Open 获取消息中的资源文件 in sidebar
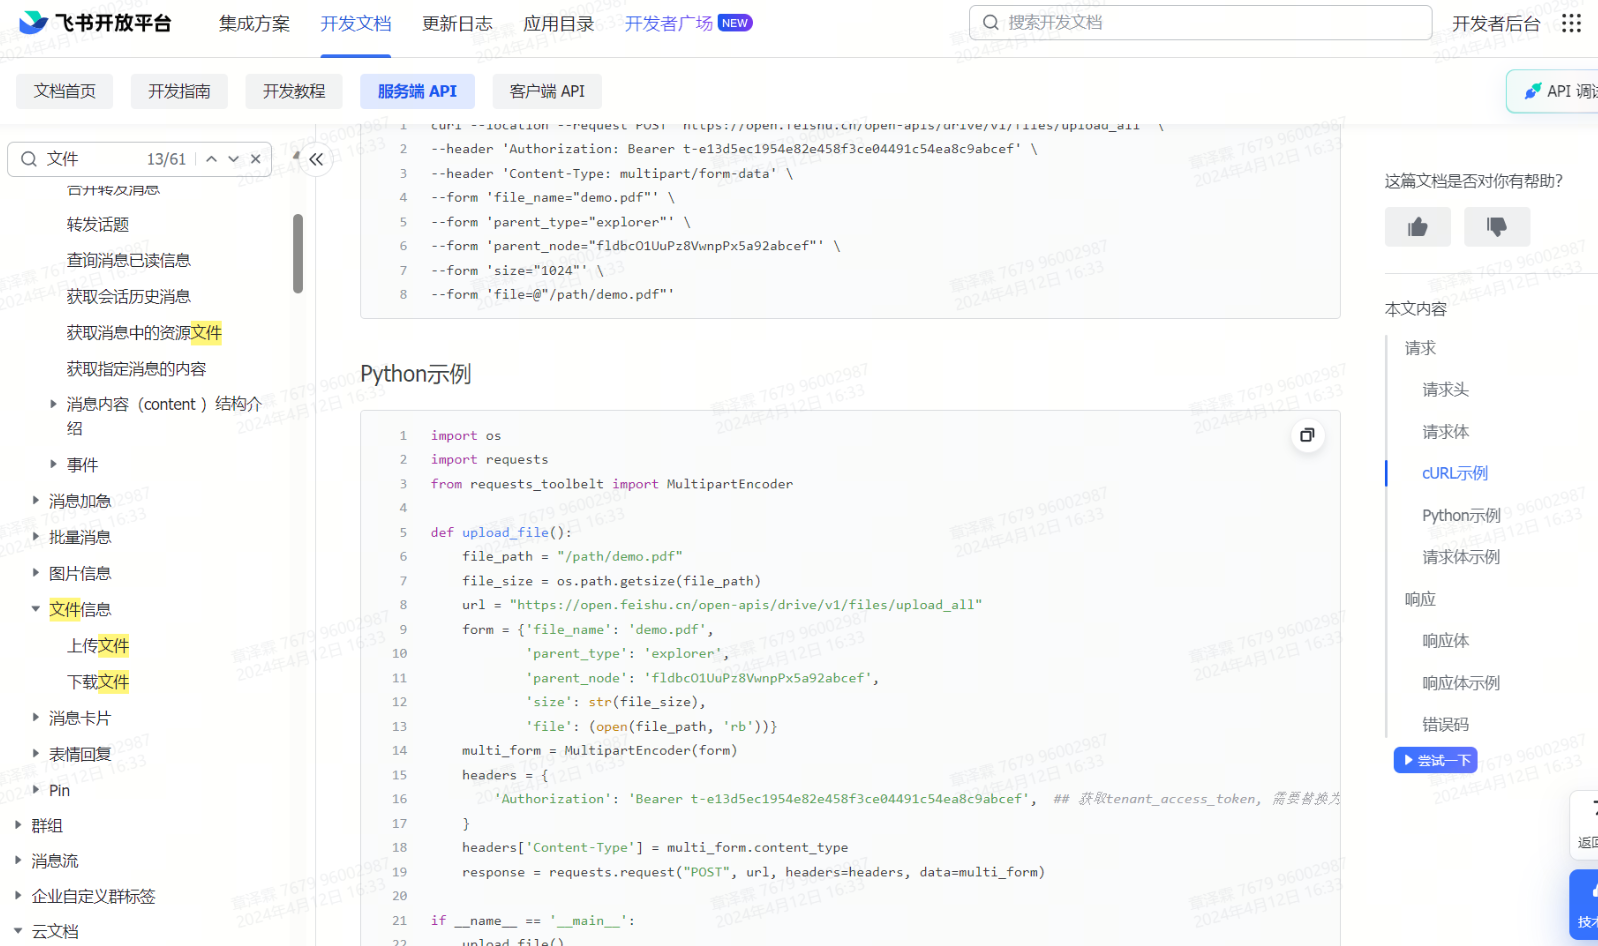Viewport: 1598px width, 946px height. [x=144, y=332]
